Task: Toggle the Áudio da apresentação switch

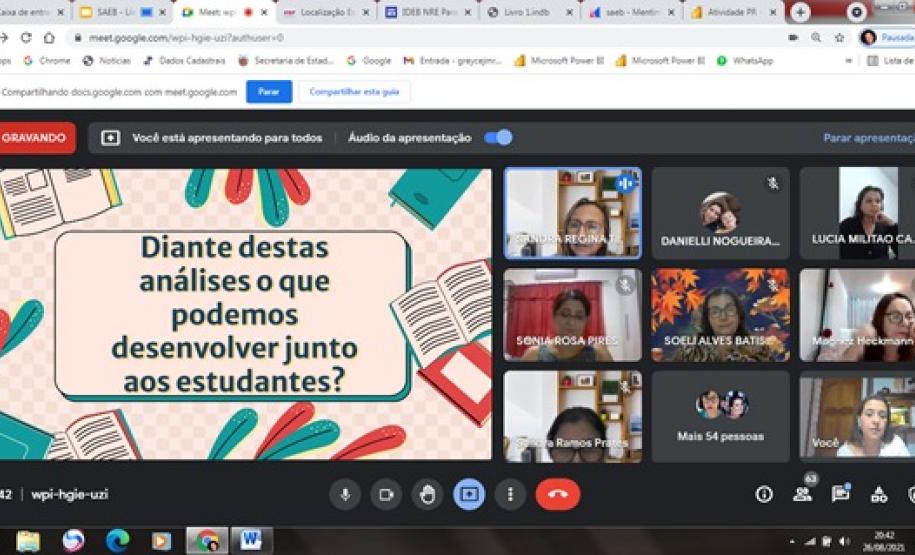Action: coord(498,138)
